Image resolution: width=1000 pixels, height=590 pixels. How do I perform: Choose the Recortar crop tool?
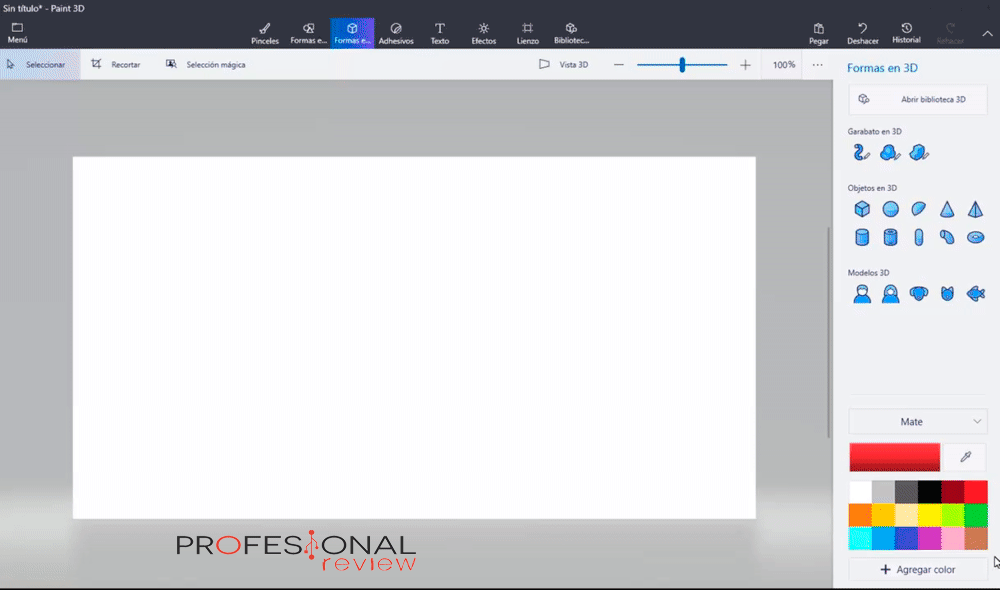[x=116, y=64]
